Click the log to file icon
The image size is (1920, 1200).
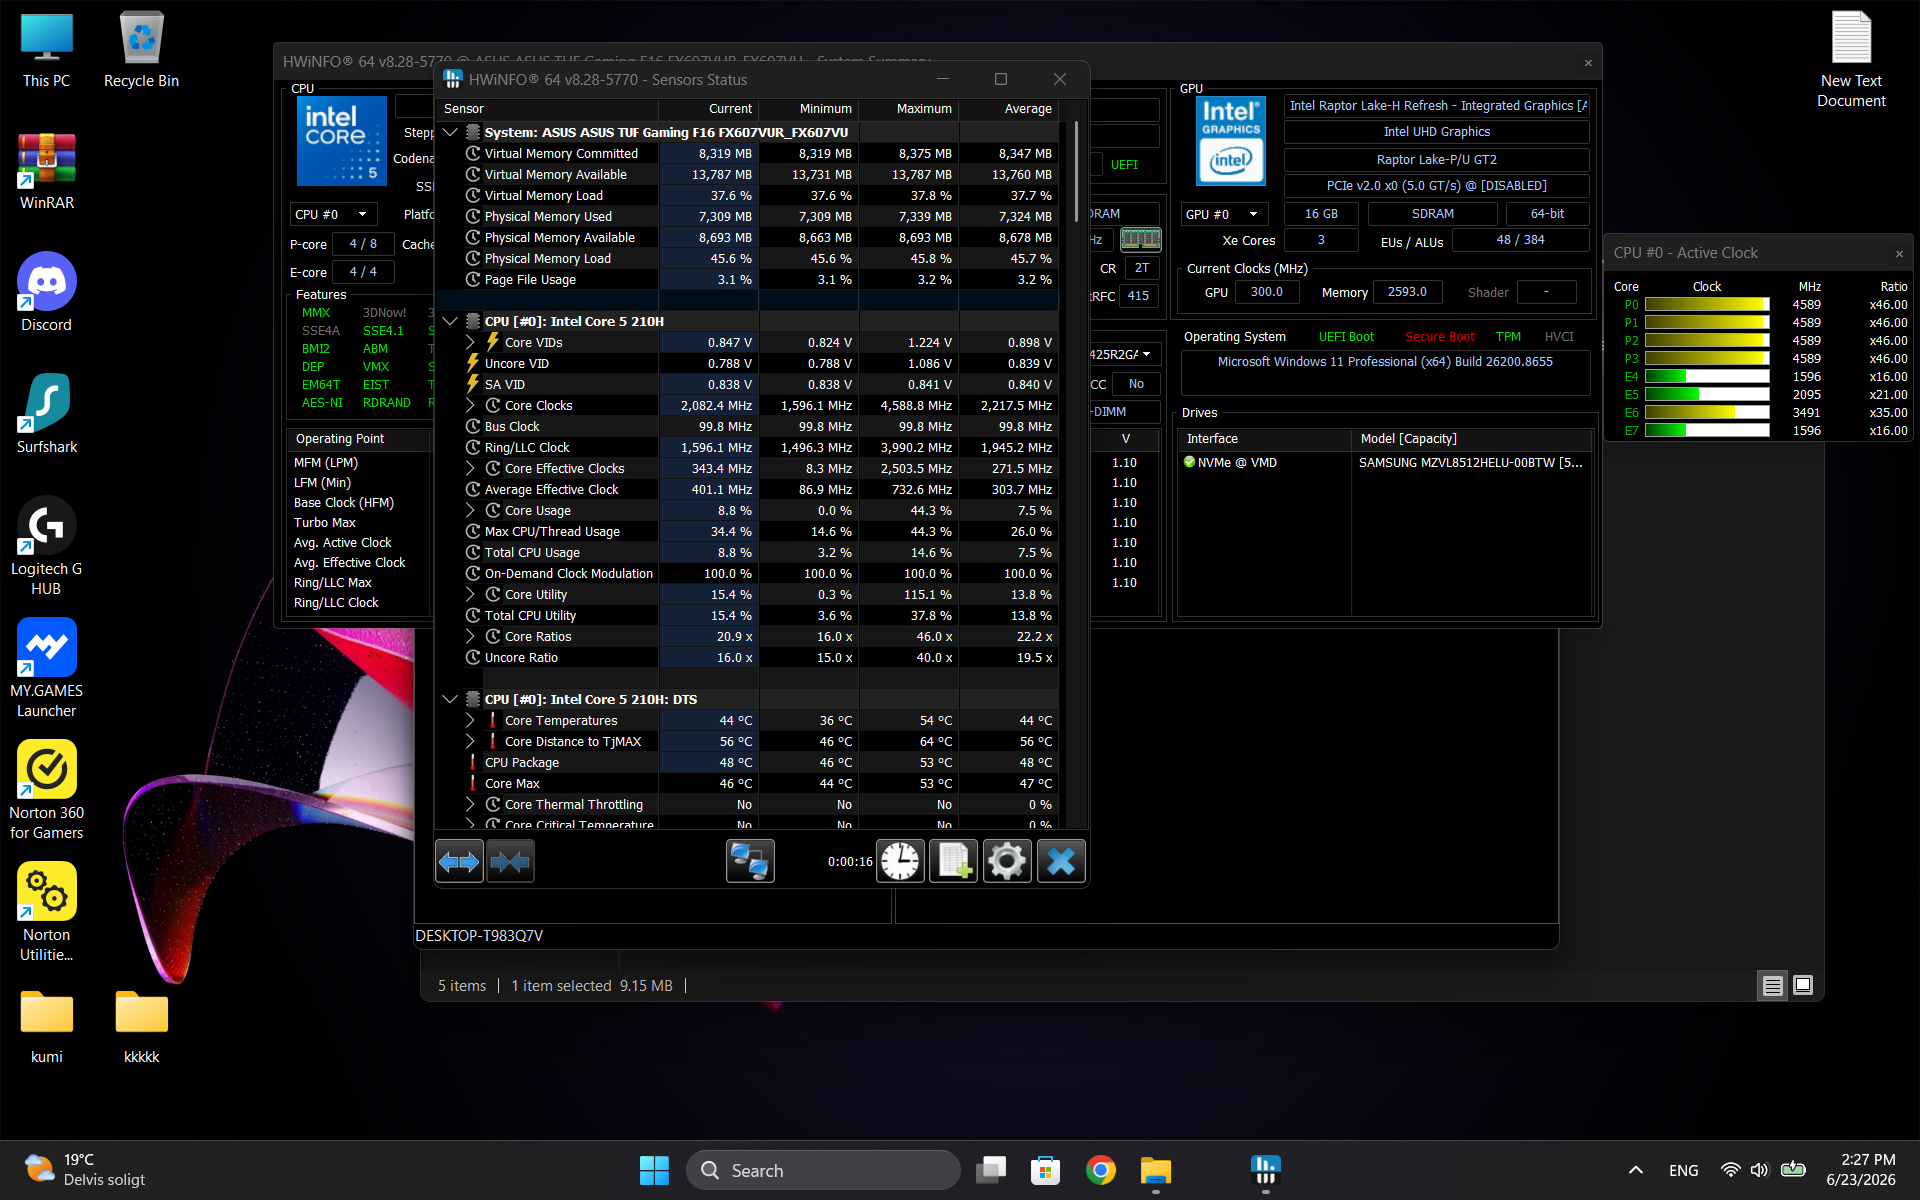click(953, 861)
